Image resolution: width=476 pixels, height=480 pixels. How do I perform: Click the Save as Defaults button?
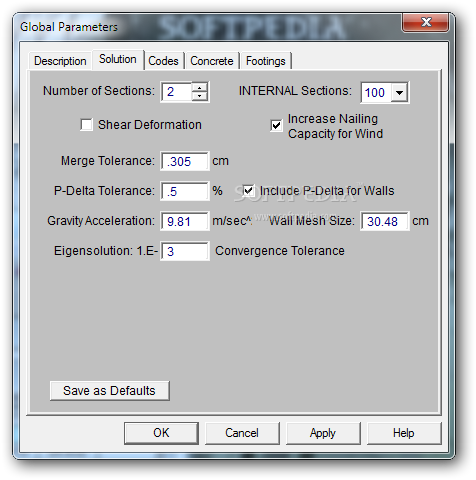(x=110, y=391)
